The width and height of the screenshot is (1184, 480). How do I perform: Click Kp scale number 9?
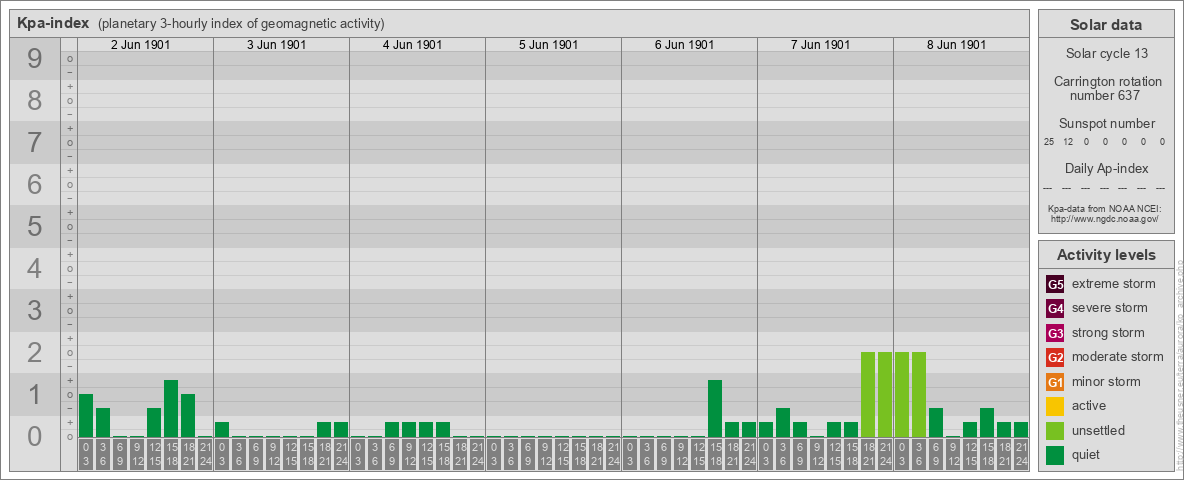tap(34, 59)
